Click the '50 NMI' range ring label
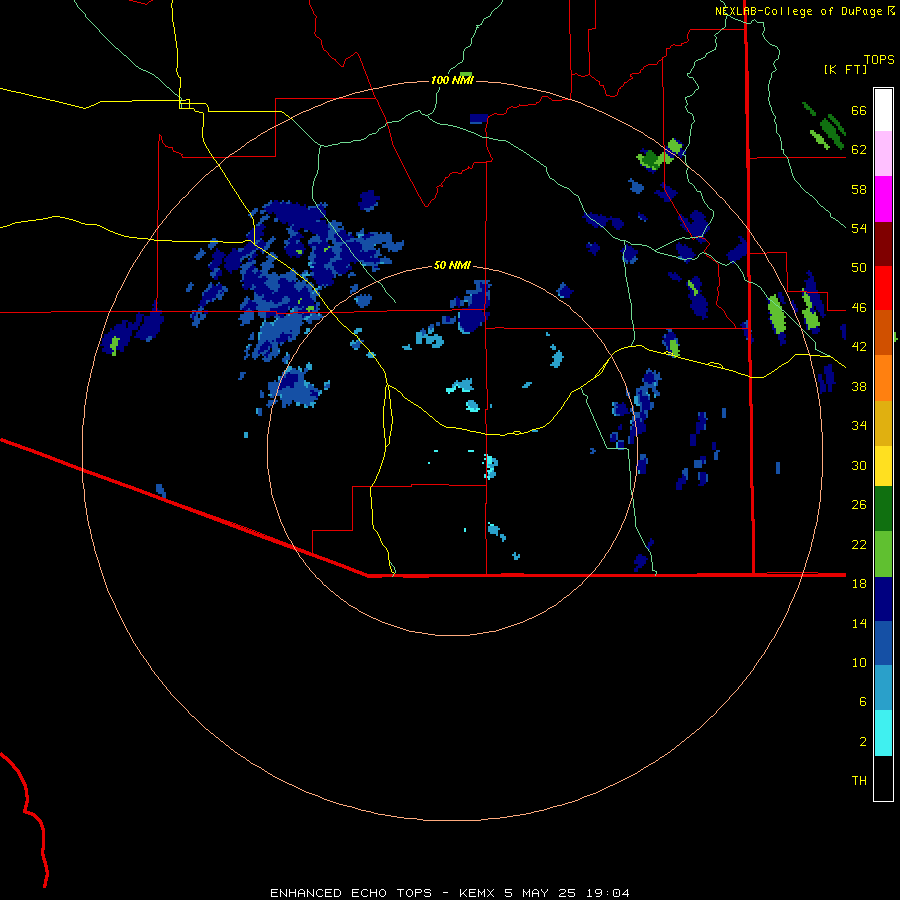900x900 pixels. pos(452,265)
